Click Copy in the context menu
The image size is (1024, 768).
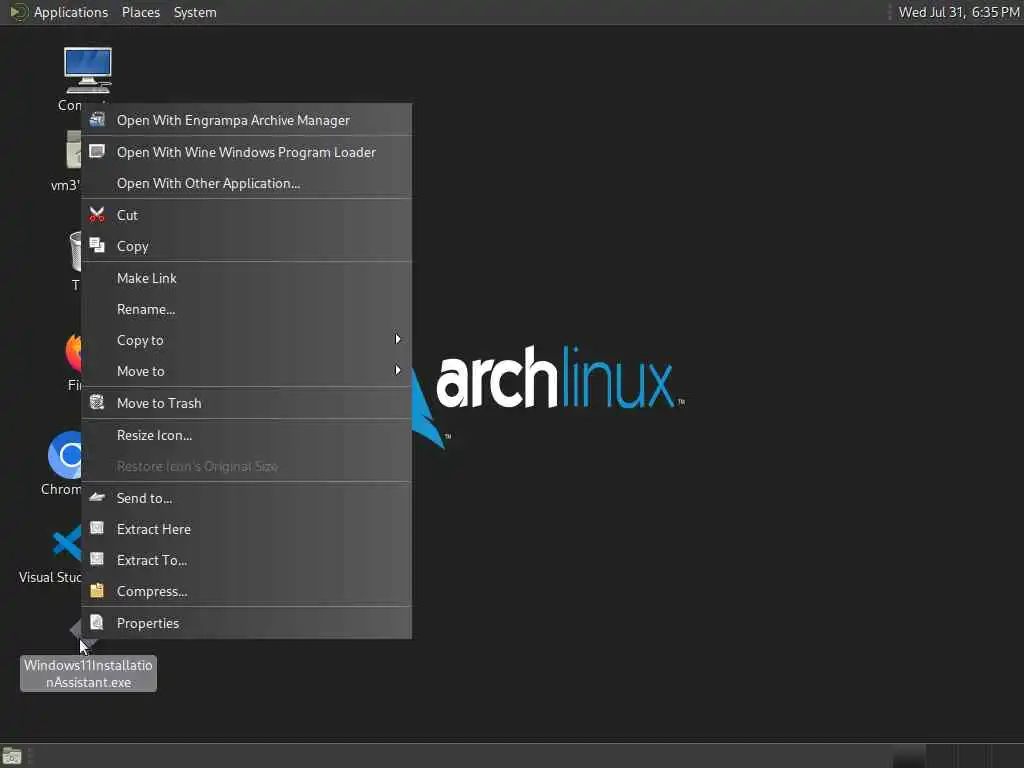point(247,246)
